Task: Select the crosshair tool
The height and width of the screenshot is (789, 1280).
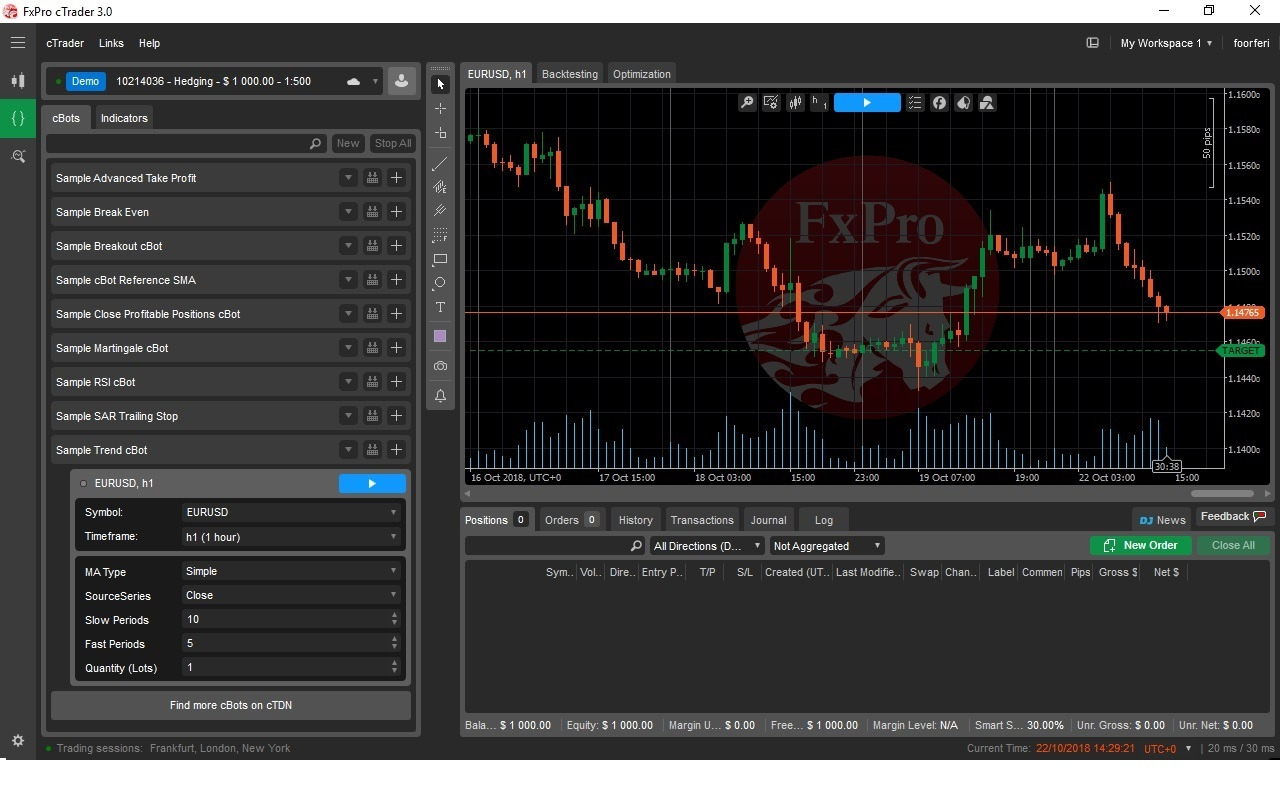Action: 440,108
